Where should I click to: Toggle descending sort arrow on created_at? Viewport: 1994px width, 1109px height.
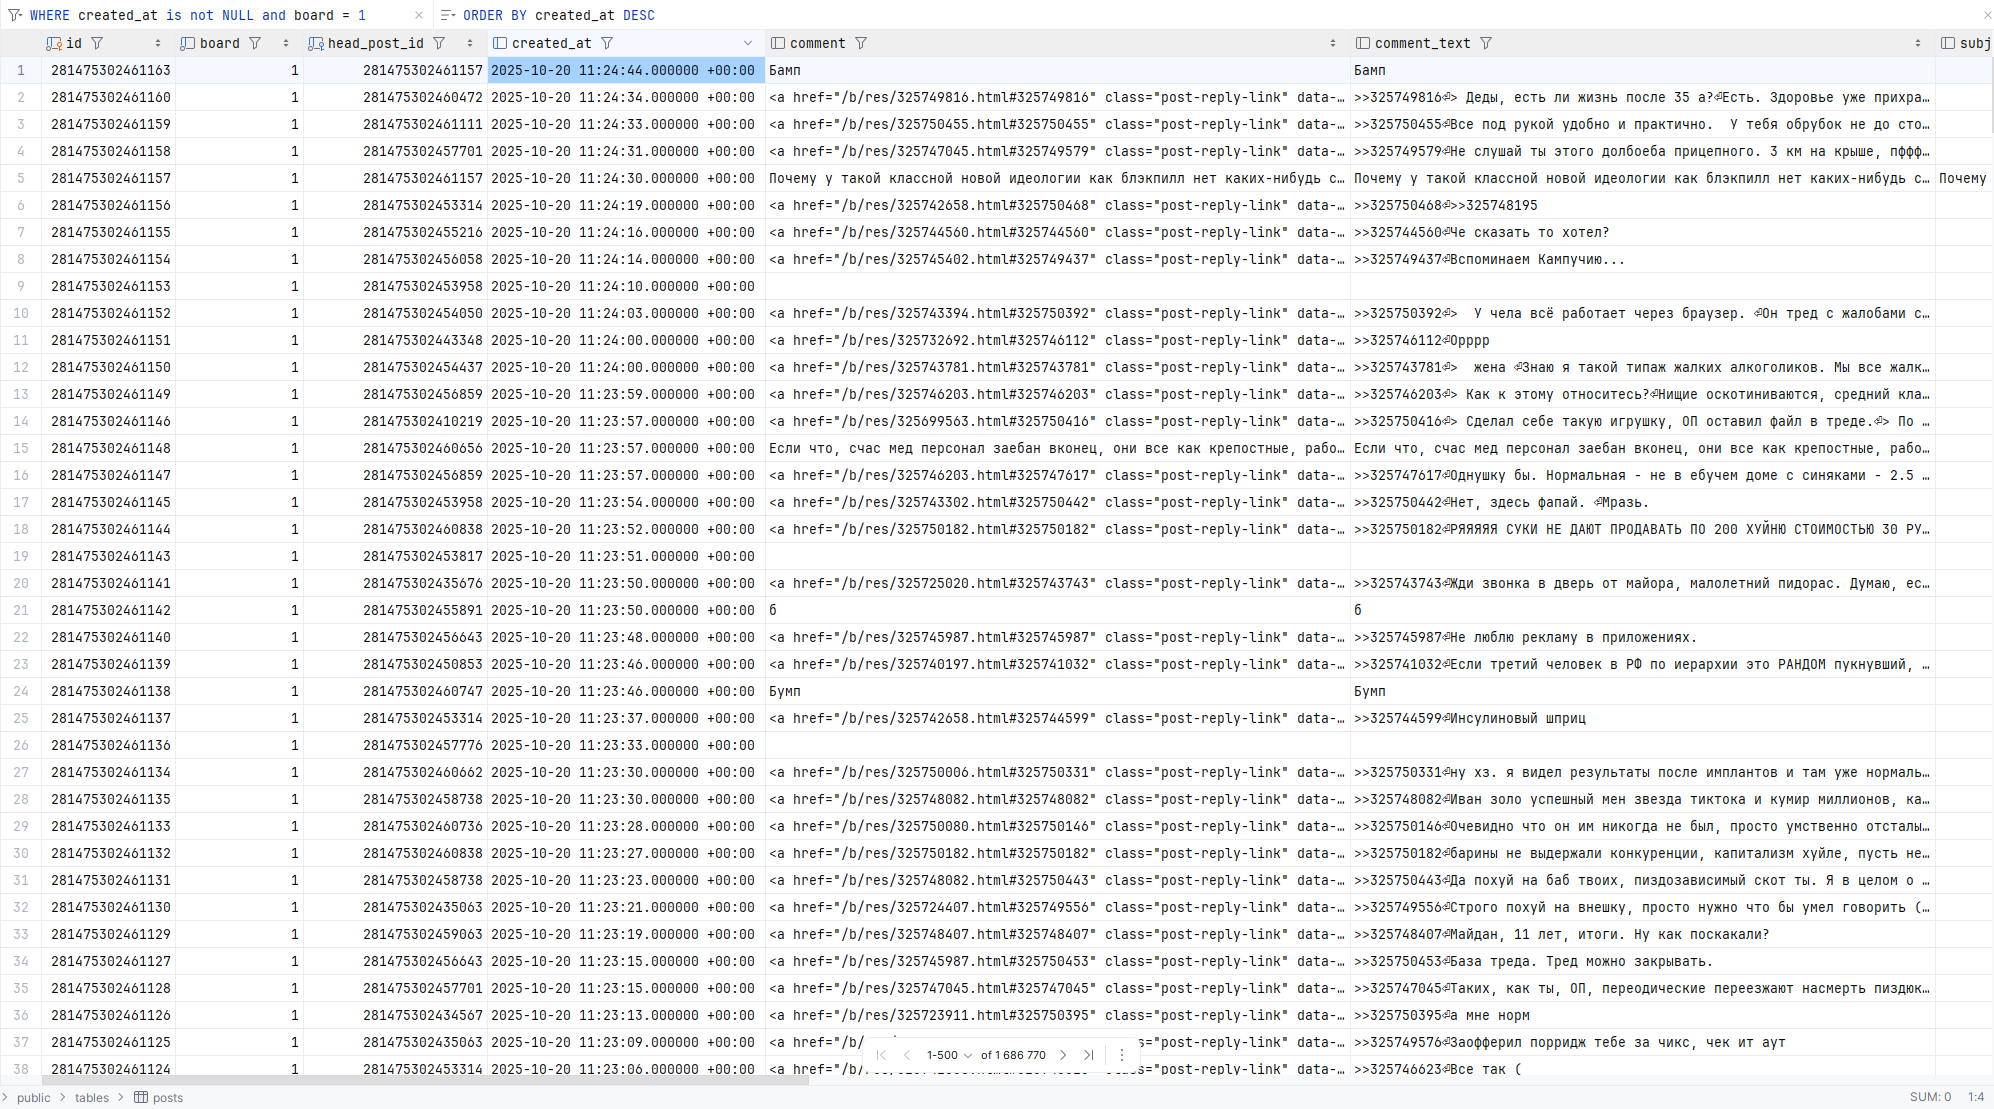[x=748, y=43]
